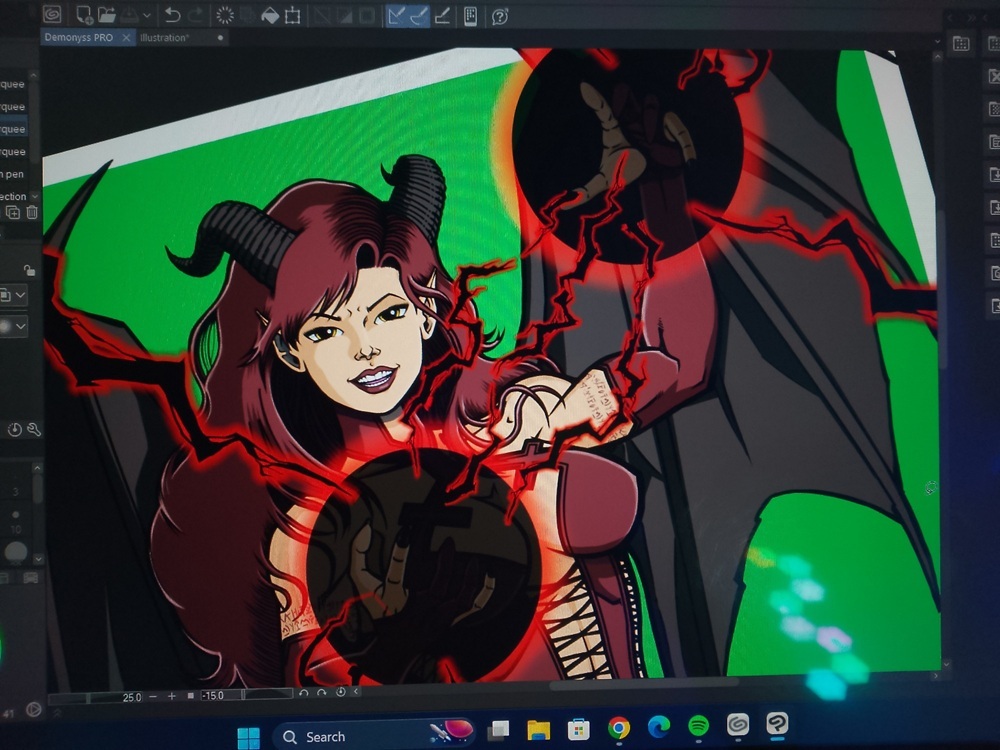1000x750 pixels.
Task: Create a new canvas document
Action: (85, 14)
